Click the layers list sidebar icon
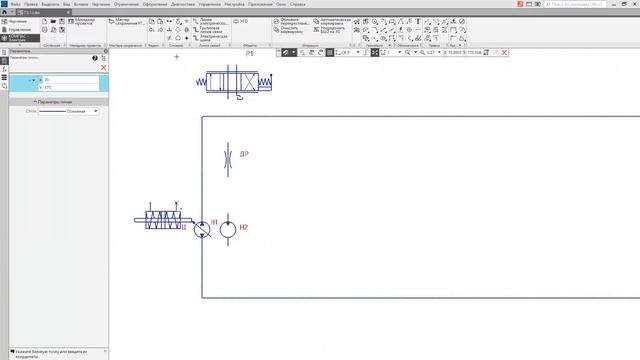Viewport: 640px width, 360px height. (4, 77)
